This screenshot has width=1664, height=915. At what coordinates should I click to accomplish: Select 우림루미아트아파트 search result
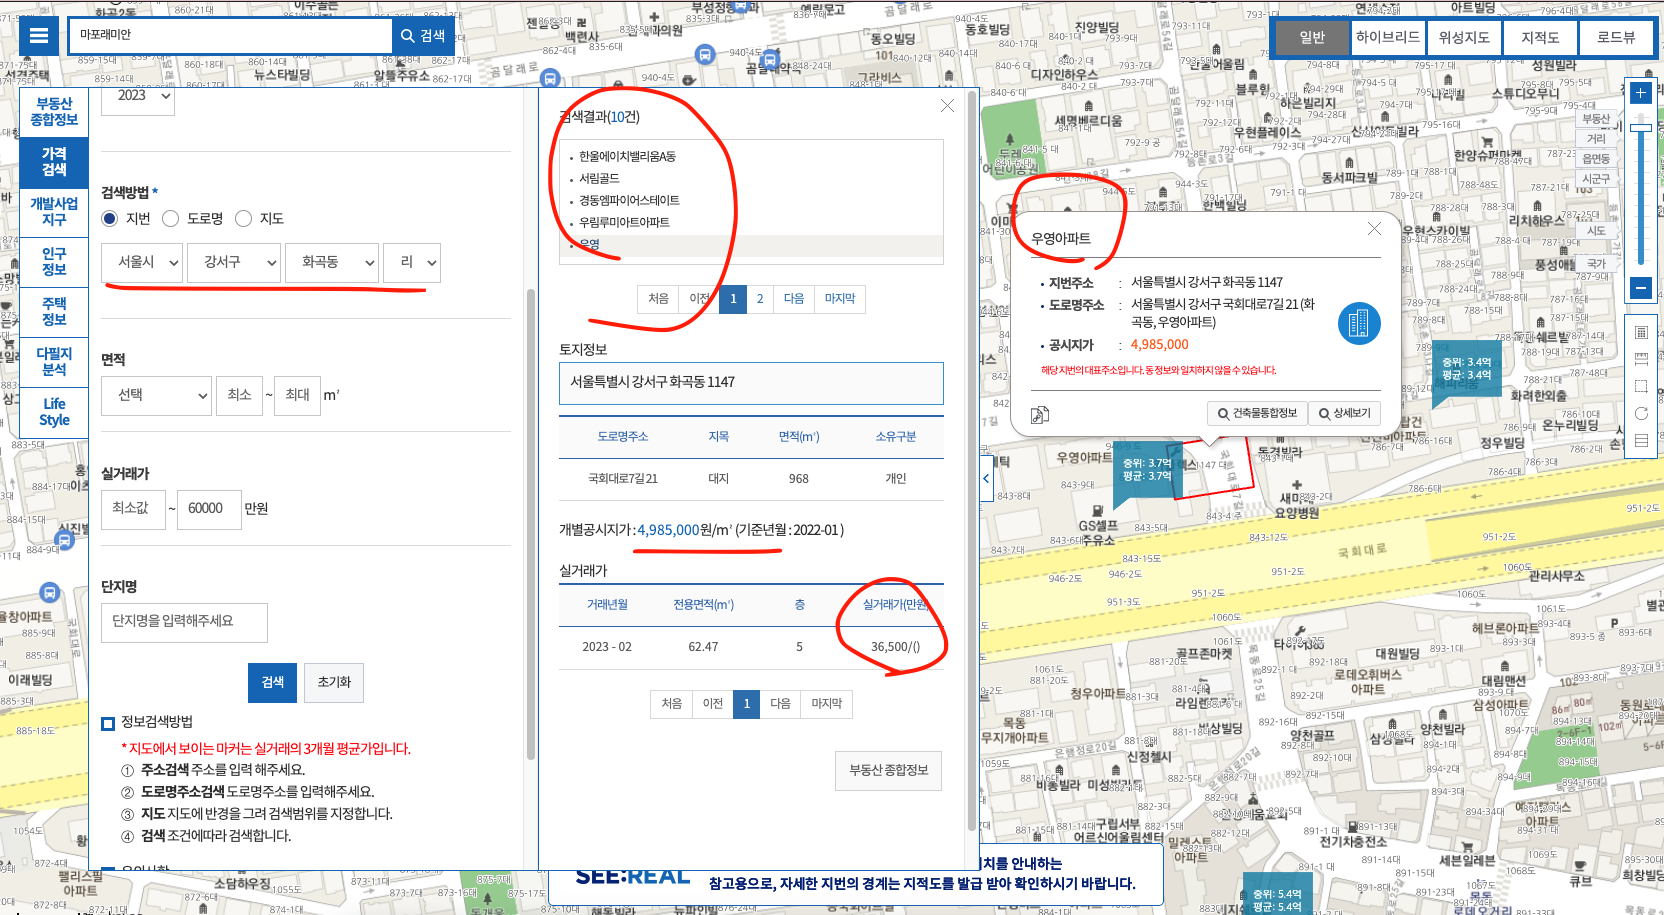[x=624, y=223]
